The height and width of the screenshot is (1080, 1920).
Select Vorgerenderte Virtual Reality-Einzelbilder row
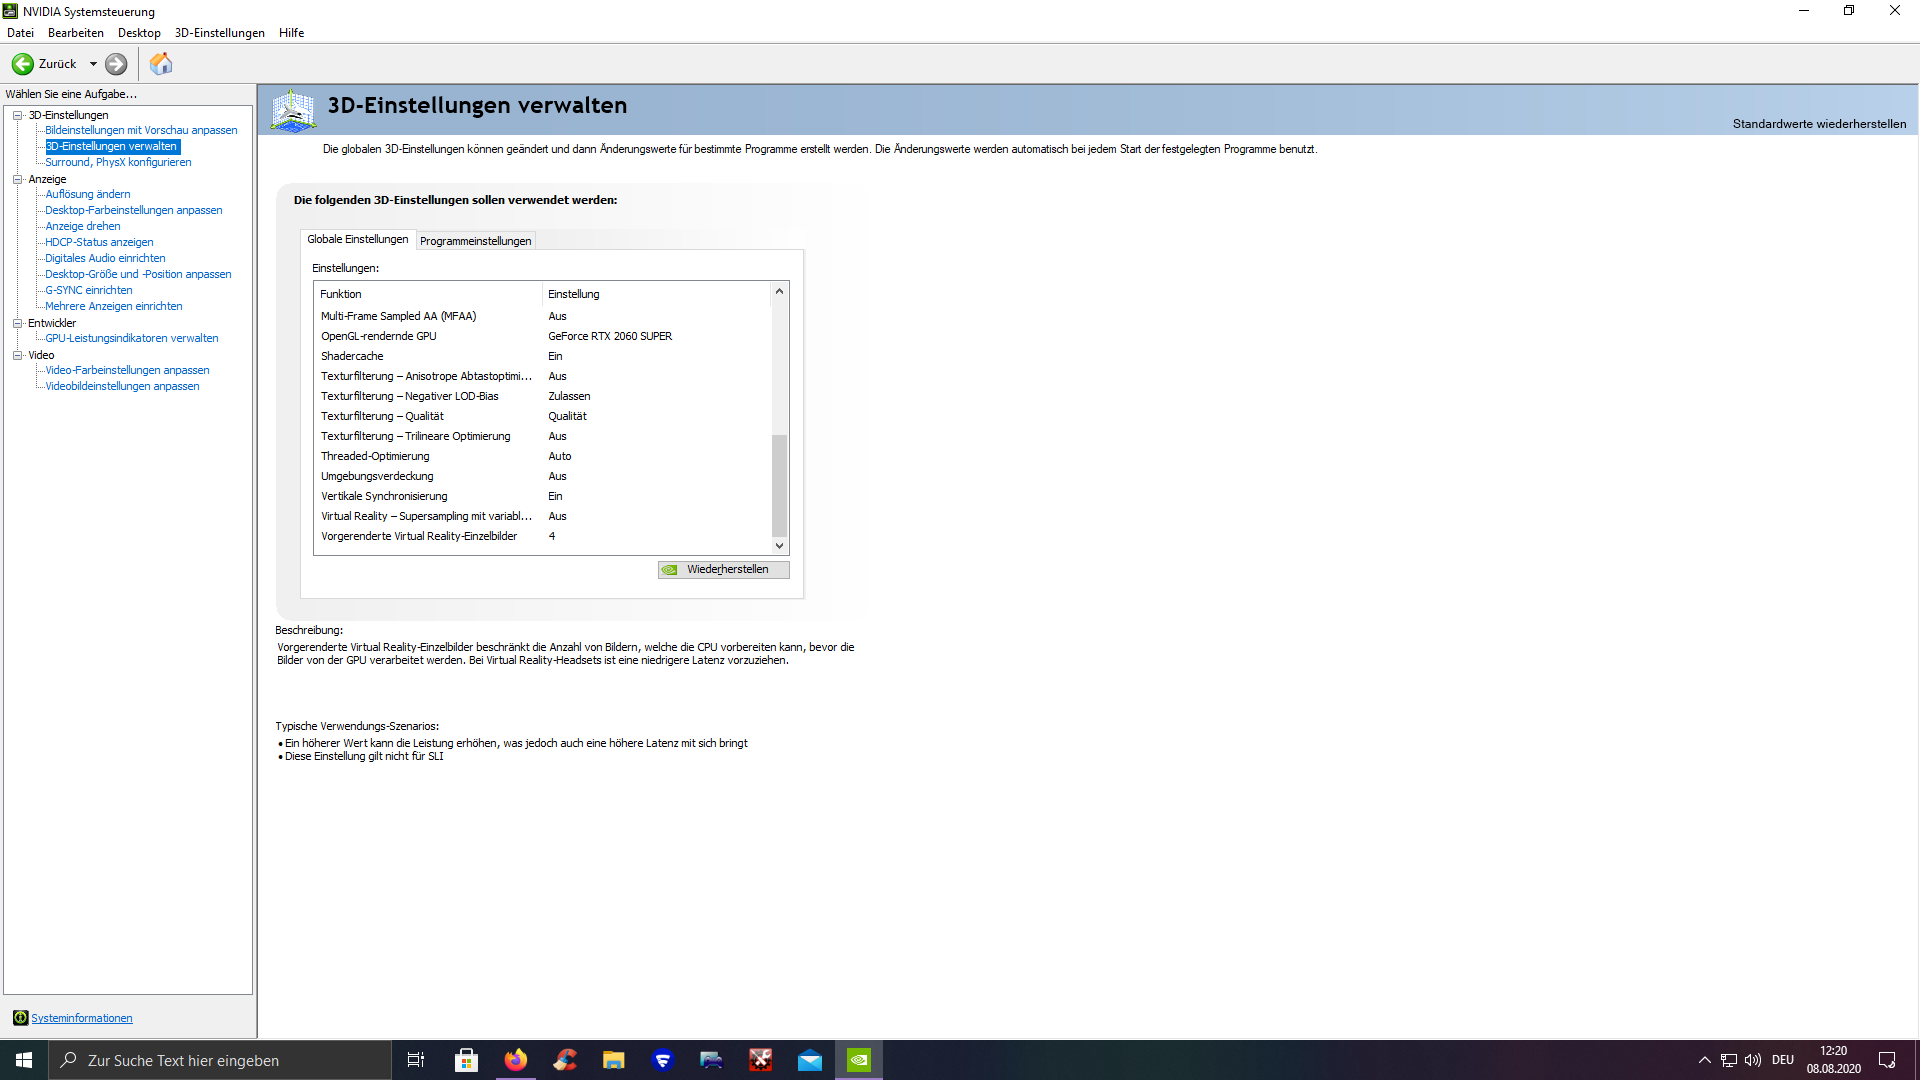tap(543, 536)
